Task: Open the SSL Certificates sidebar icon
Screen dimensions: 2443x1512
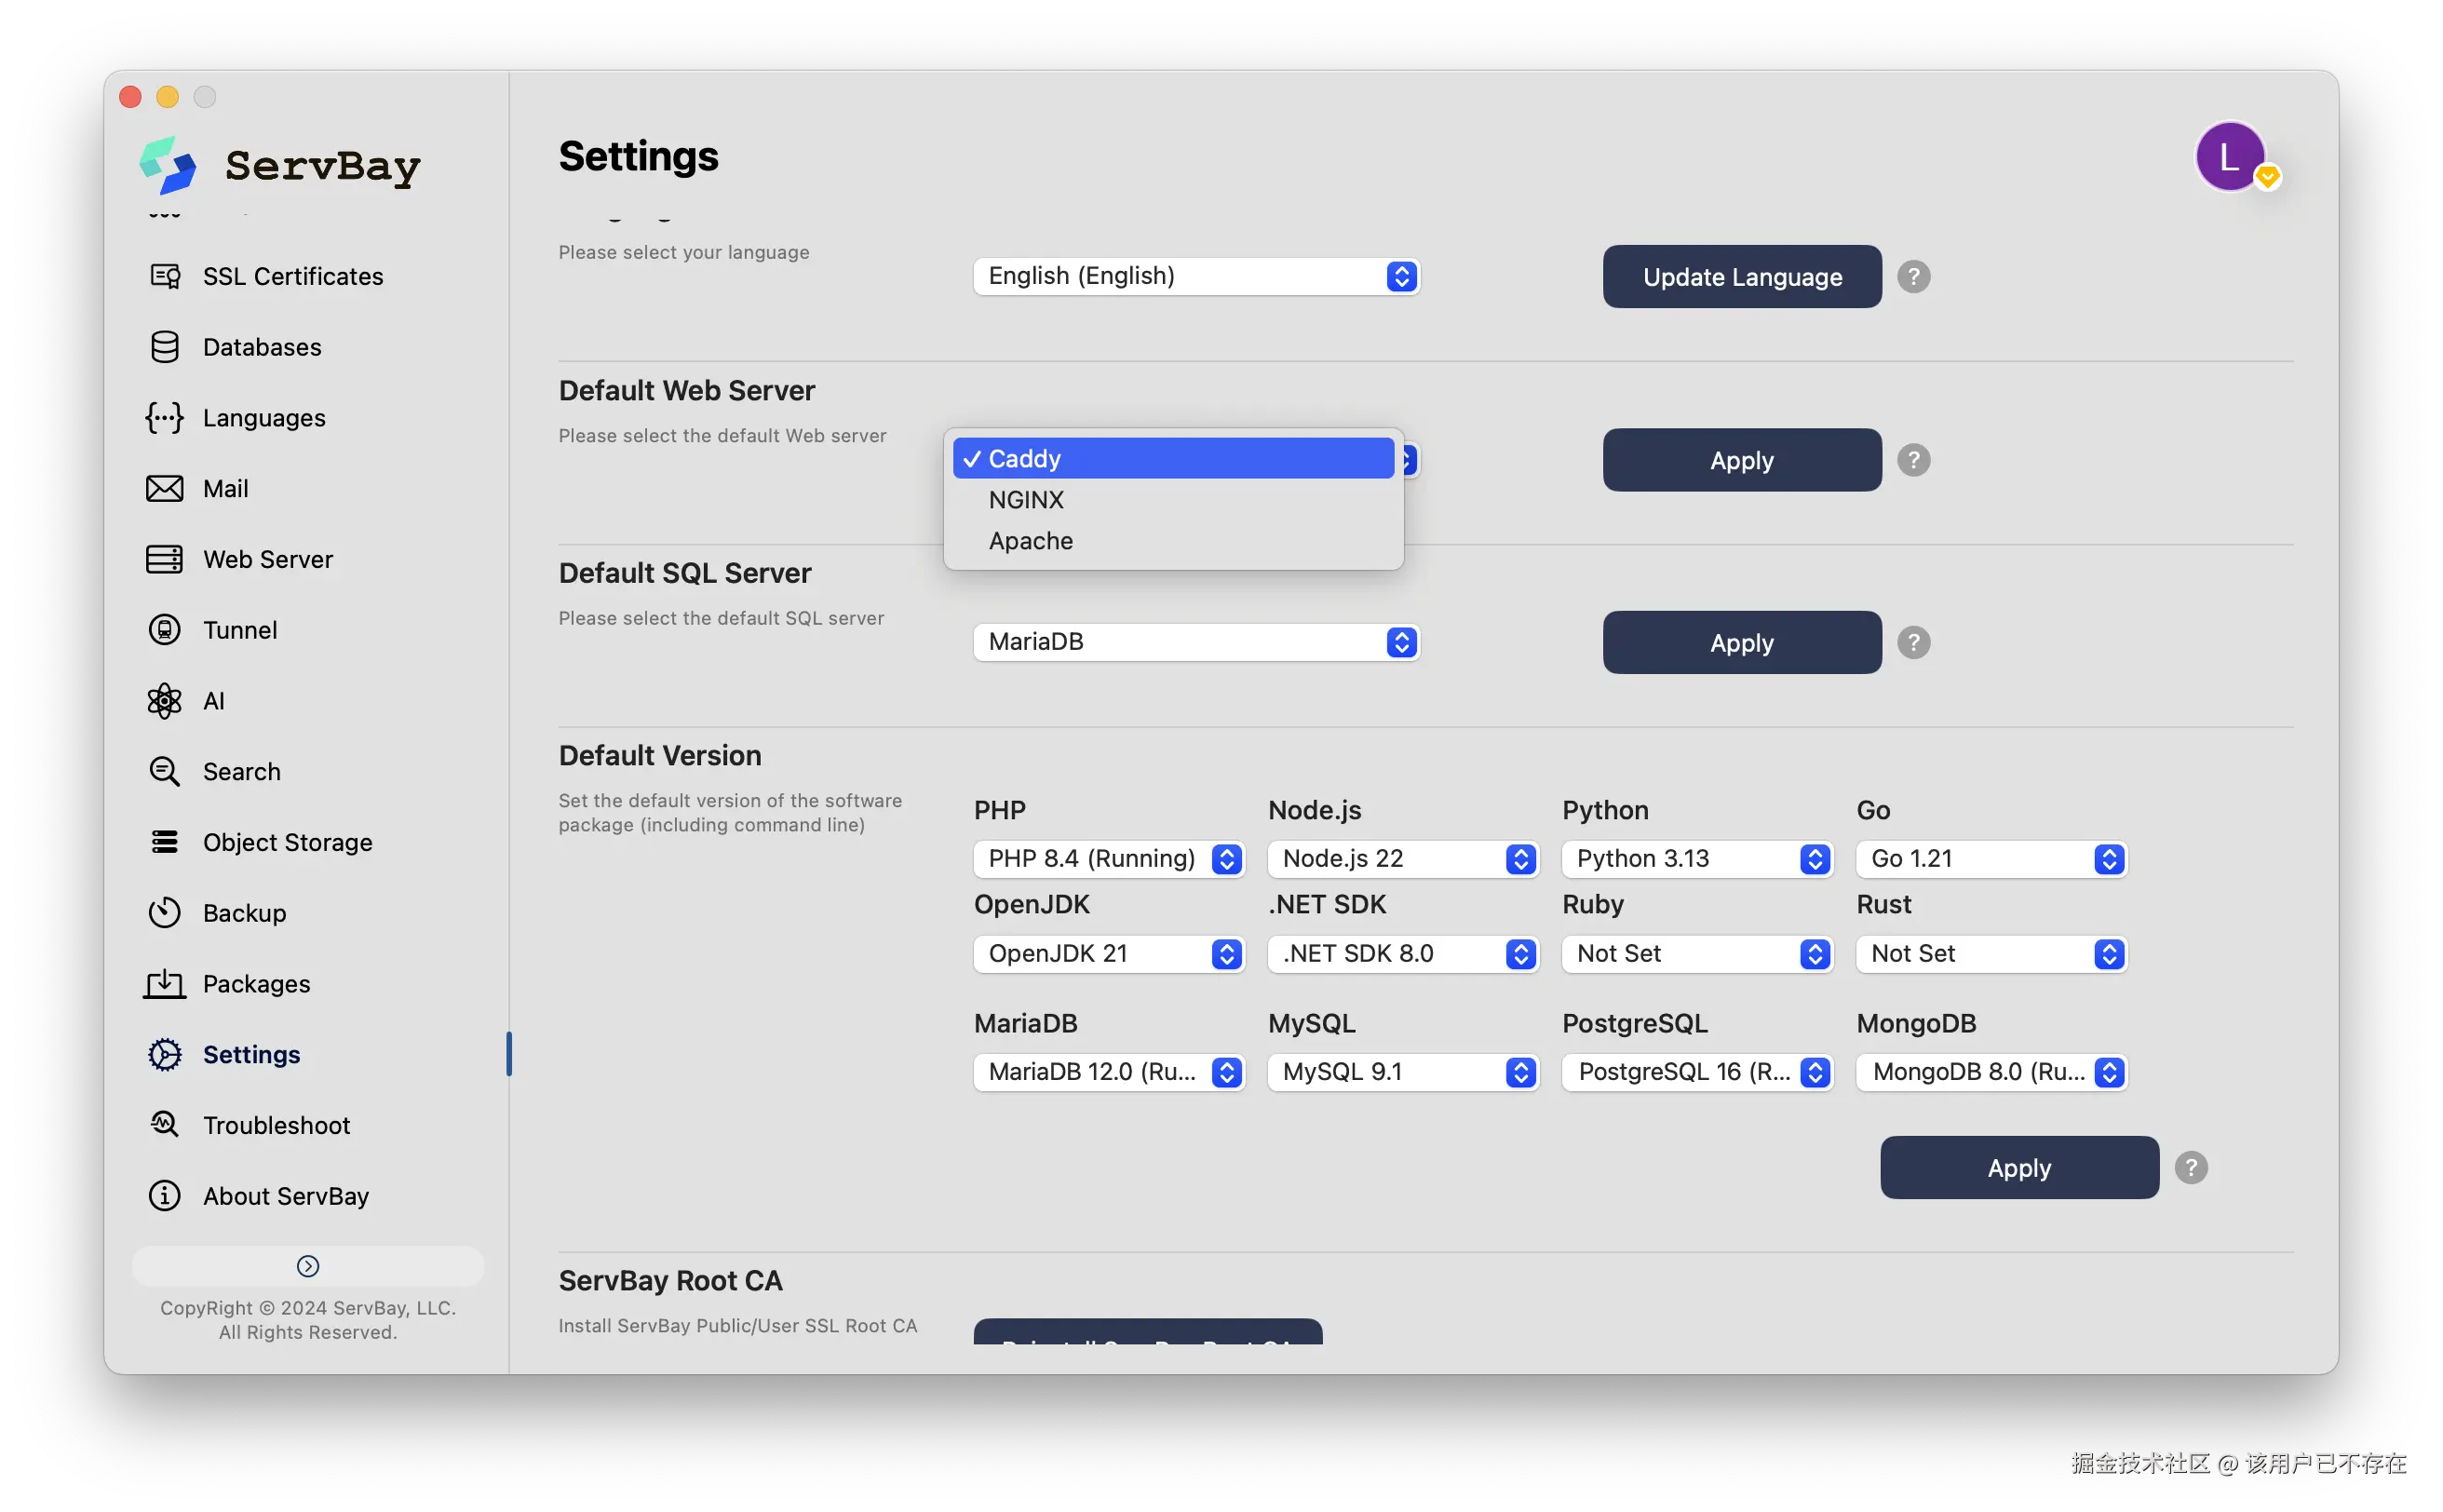Action: 164,276
